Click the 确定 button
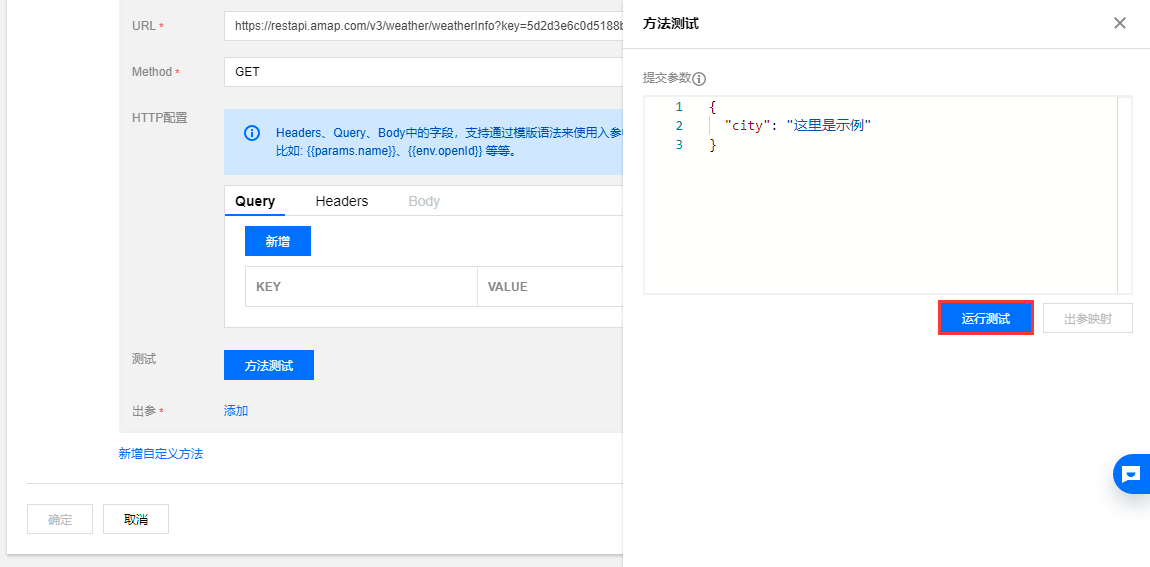Image resolution: width=1150 pixels, height=567 pixels. (x=60, y=519)
